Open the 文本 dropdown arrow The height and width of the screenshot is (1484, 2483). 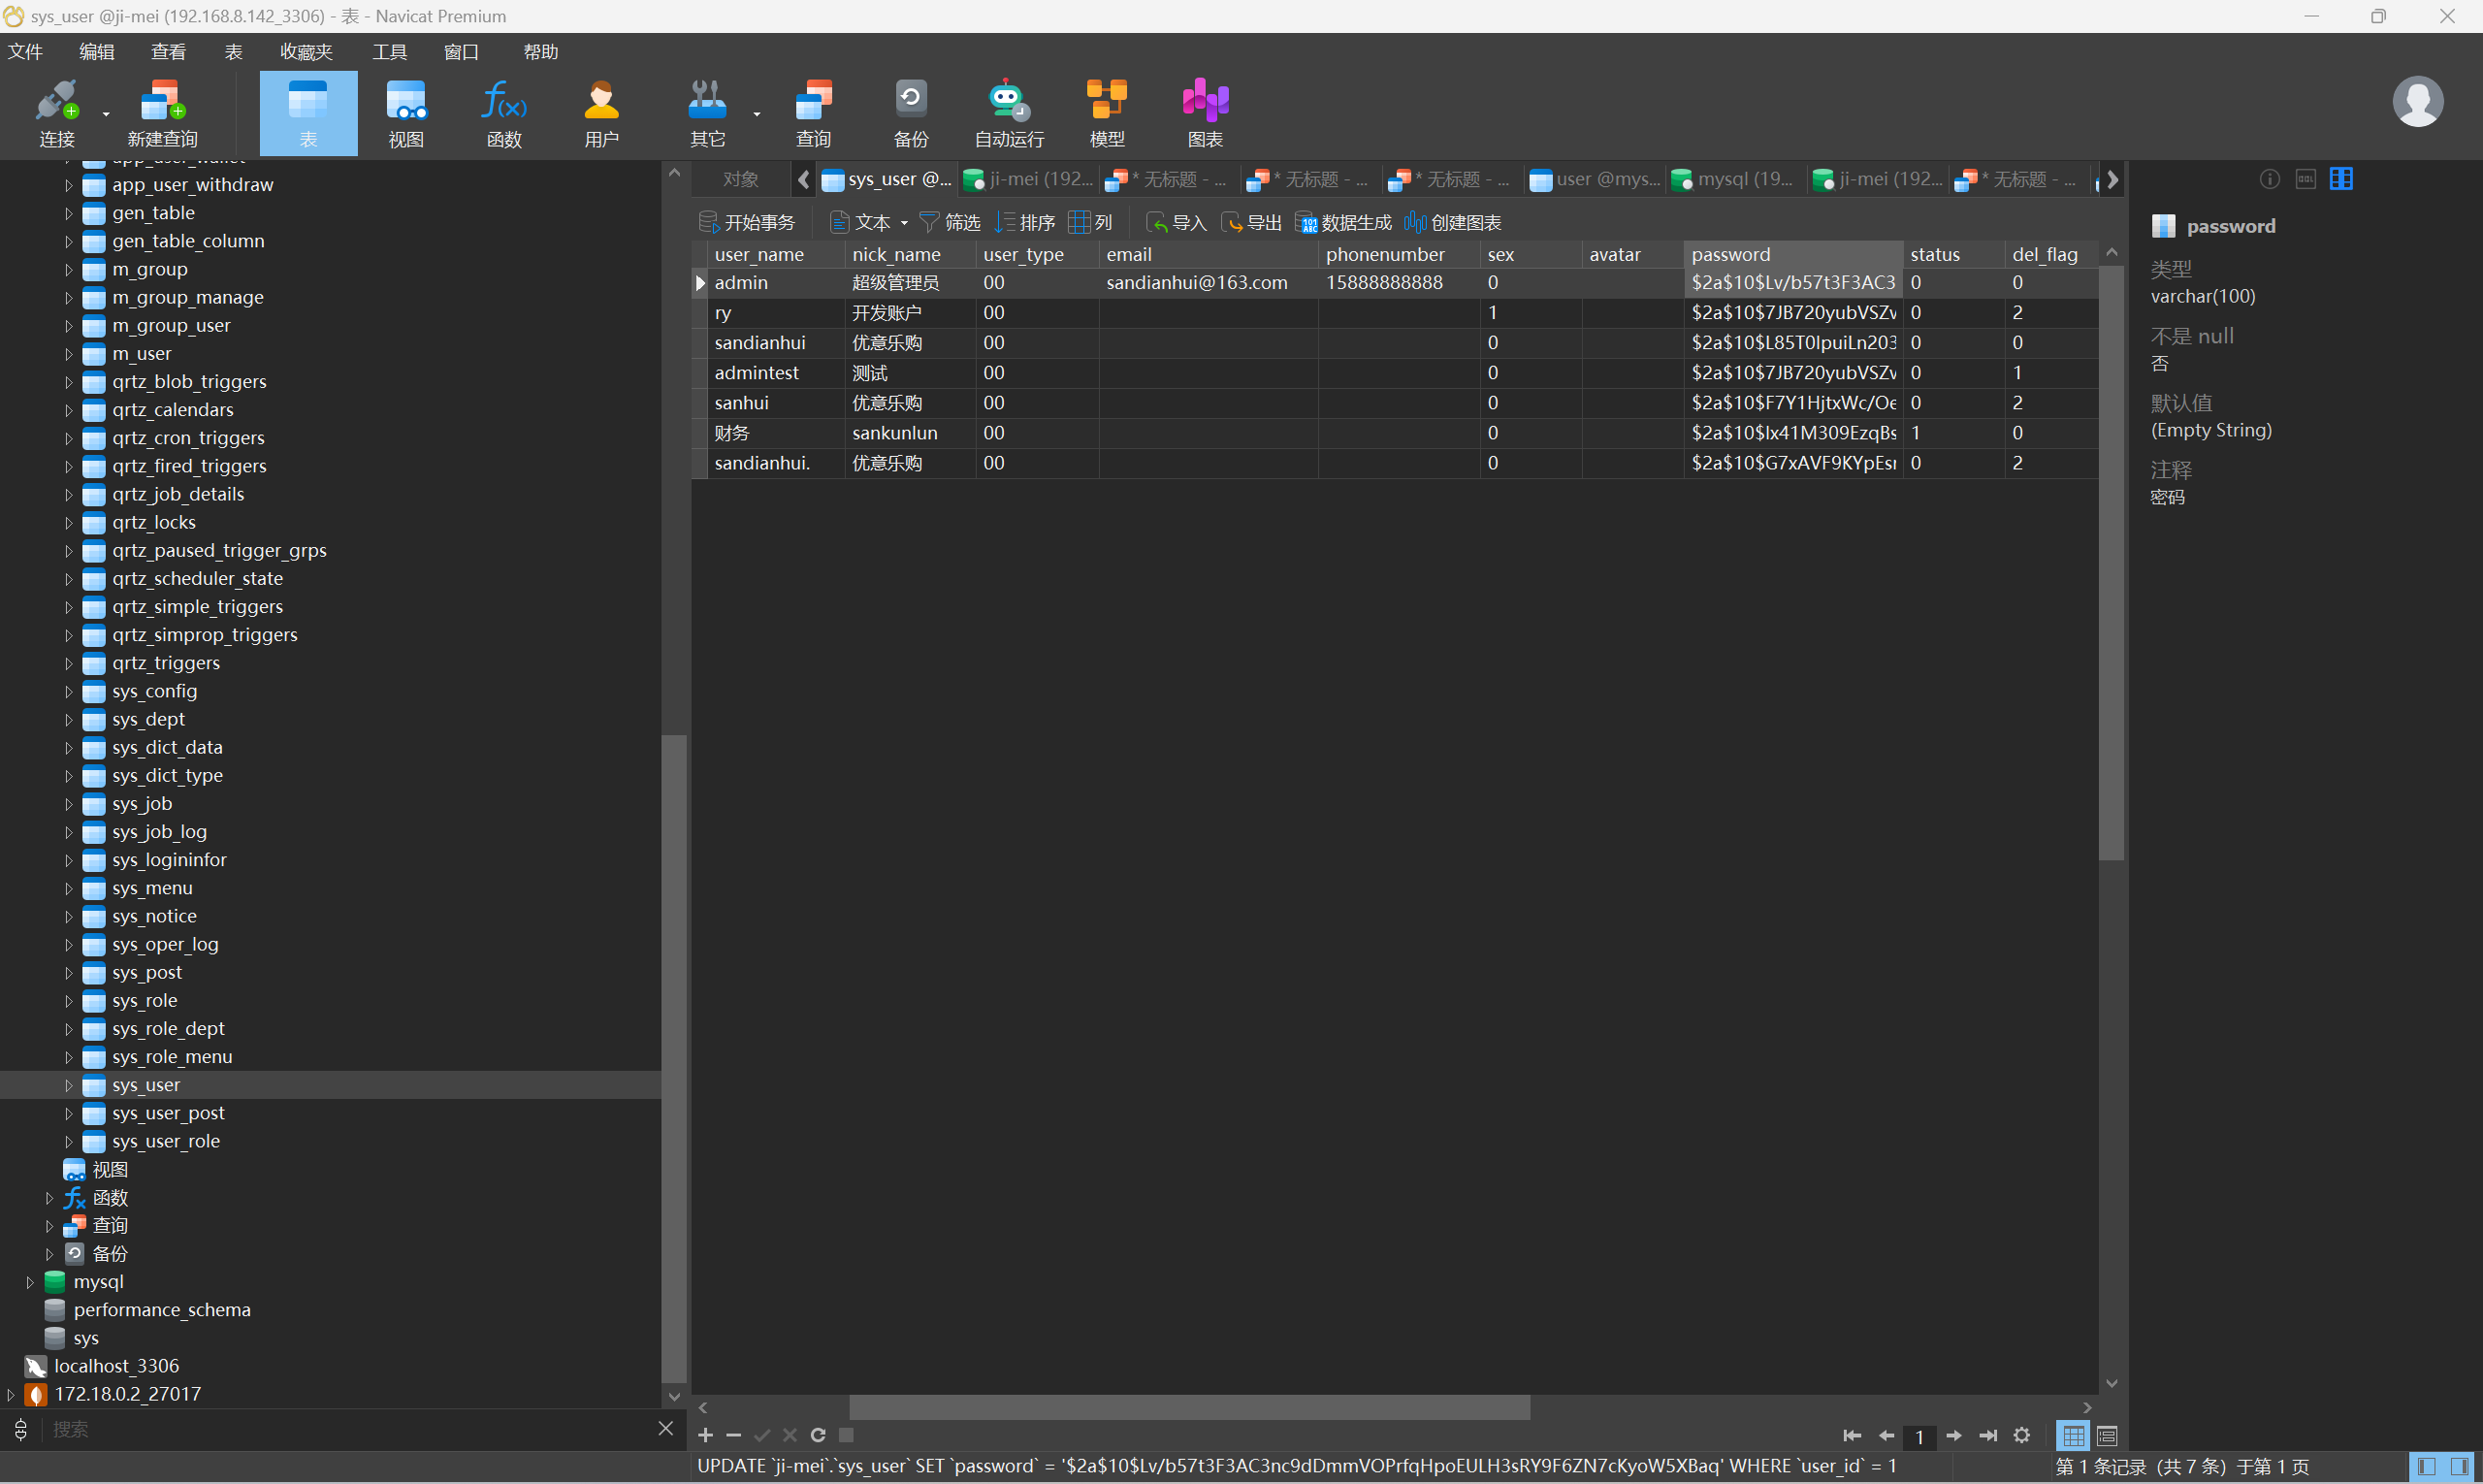904,223
